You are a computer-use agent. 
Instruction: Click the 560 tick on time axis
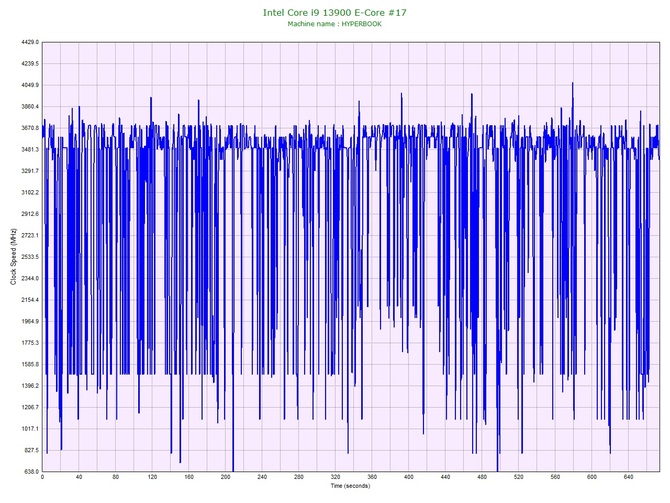[x=555, y=477]
